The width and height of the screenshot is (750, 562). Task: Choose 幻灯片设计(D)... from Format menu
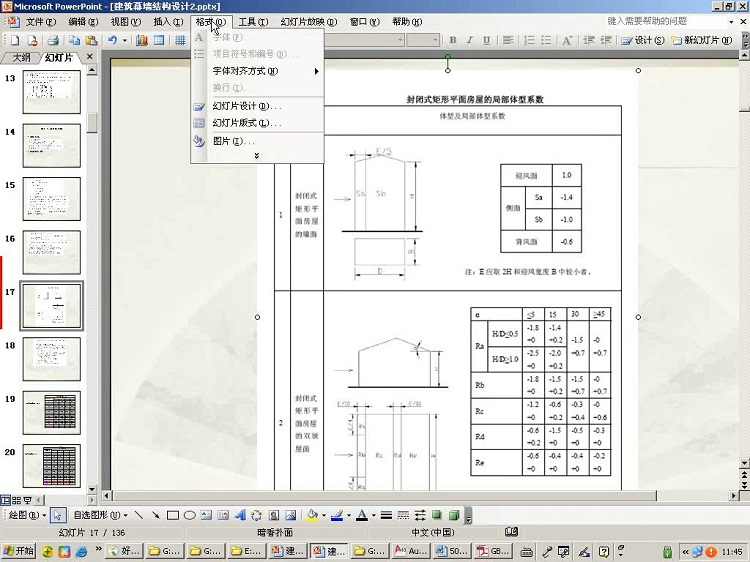pyautogui.click(x=257, y=106)
